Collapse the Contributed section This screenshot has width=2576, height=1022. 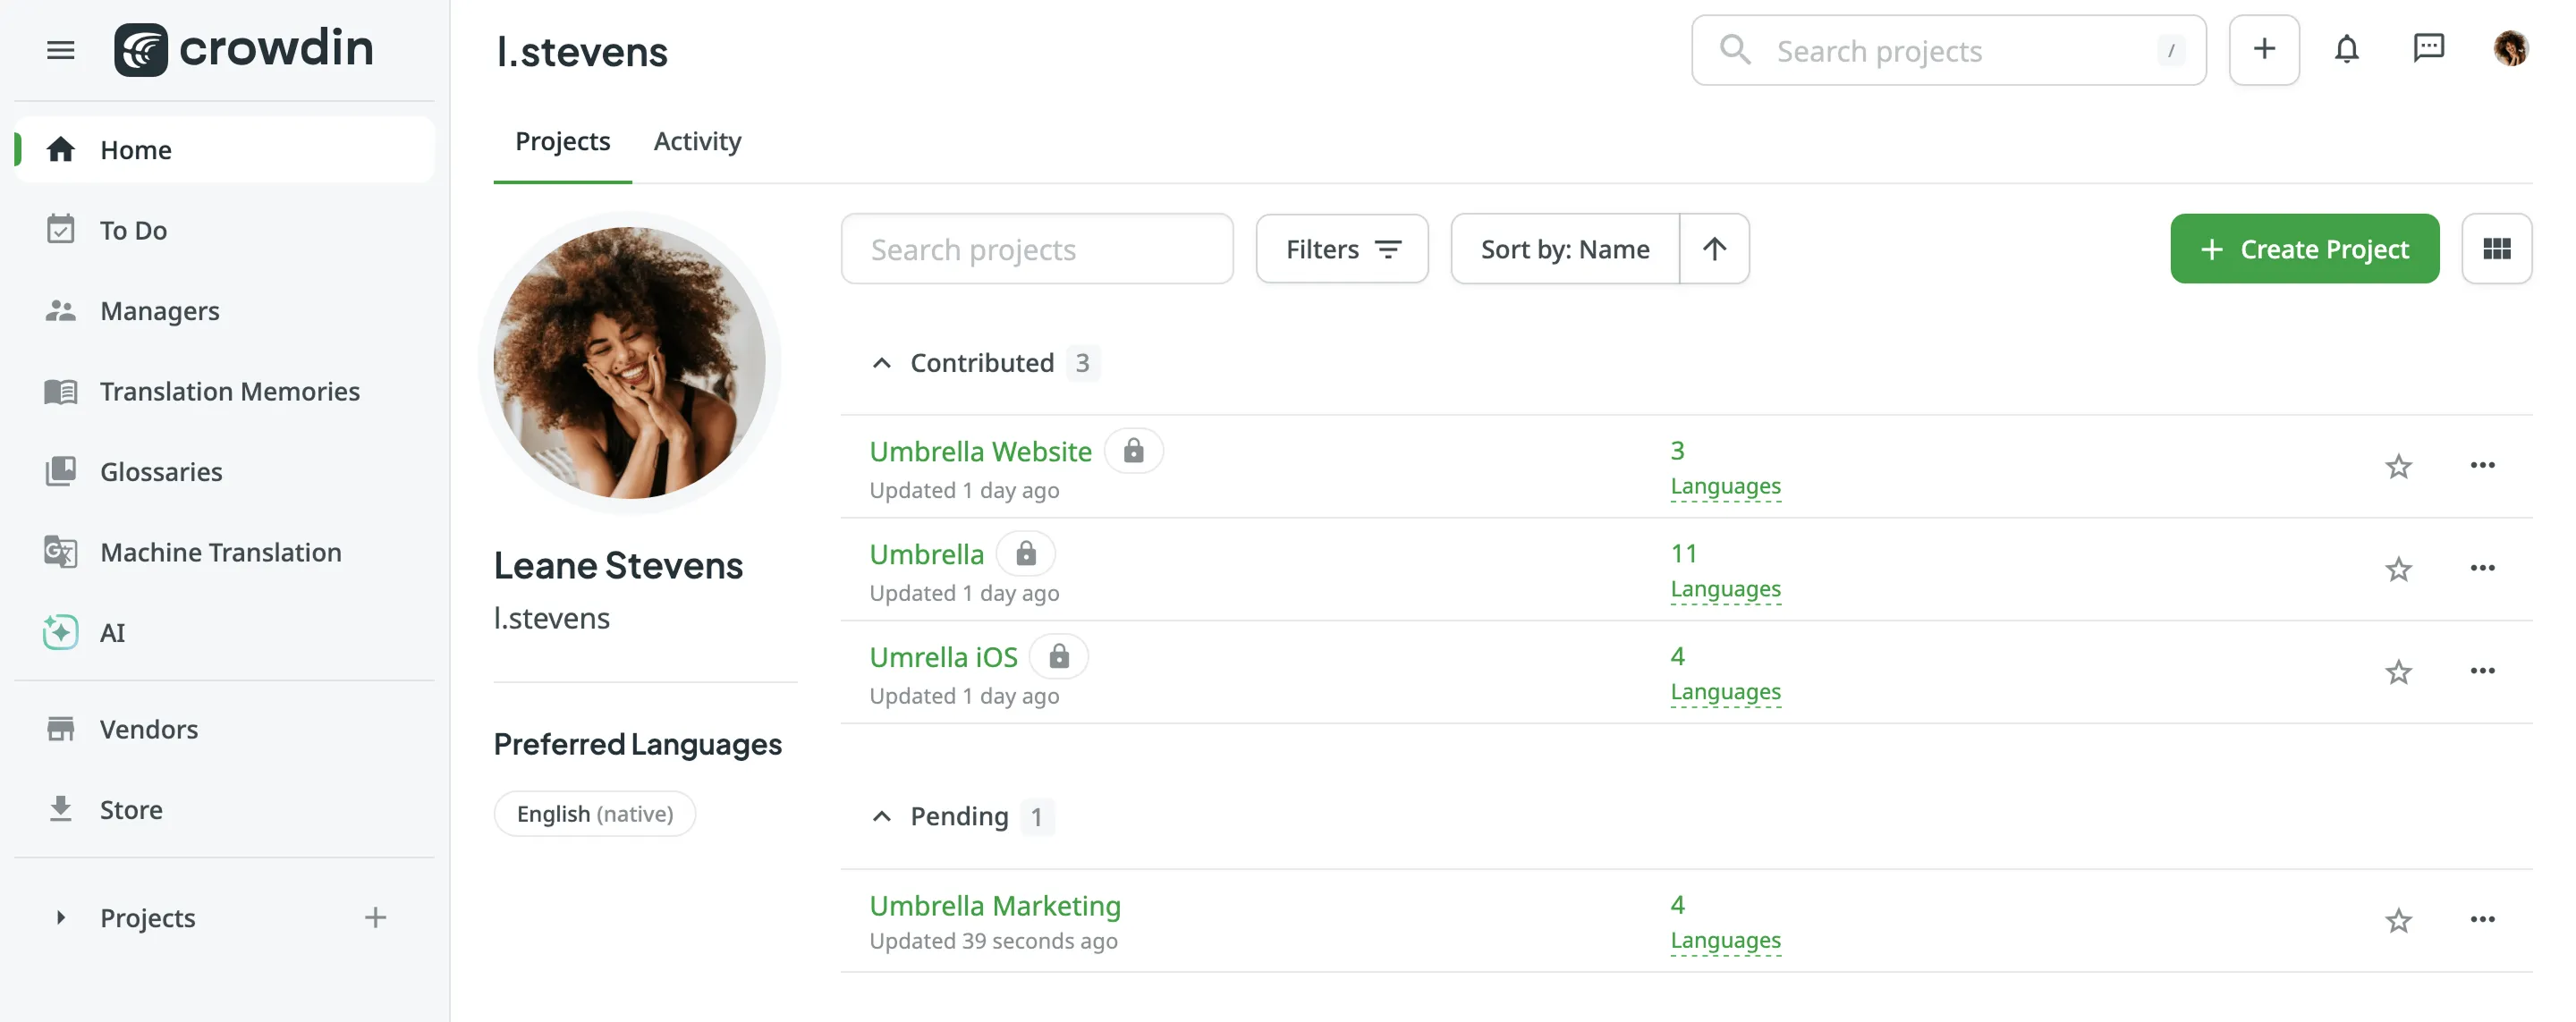[x=881, y=363]
